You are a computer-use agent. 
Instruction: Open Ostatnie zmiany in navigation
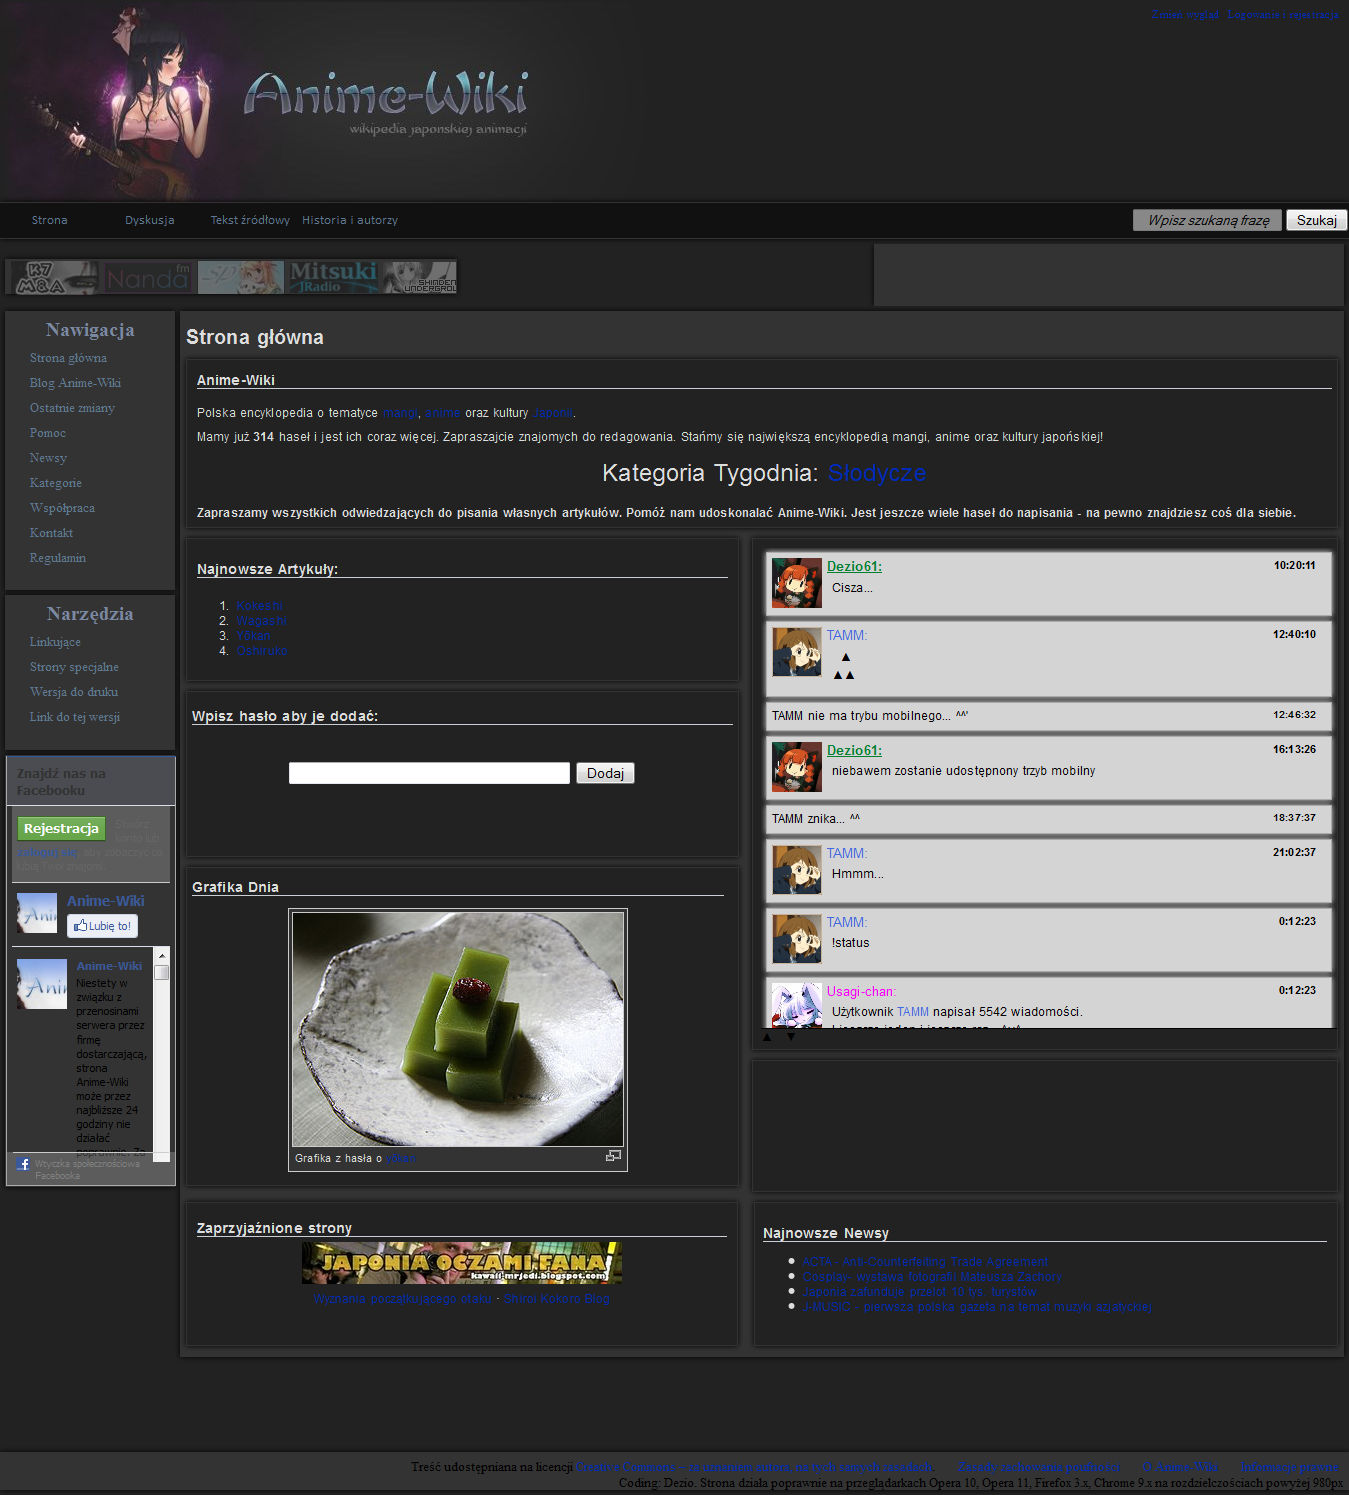tap(72, 408)
